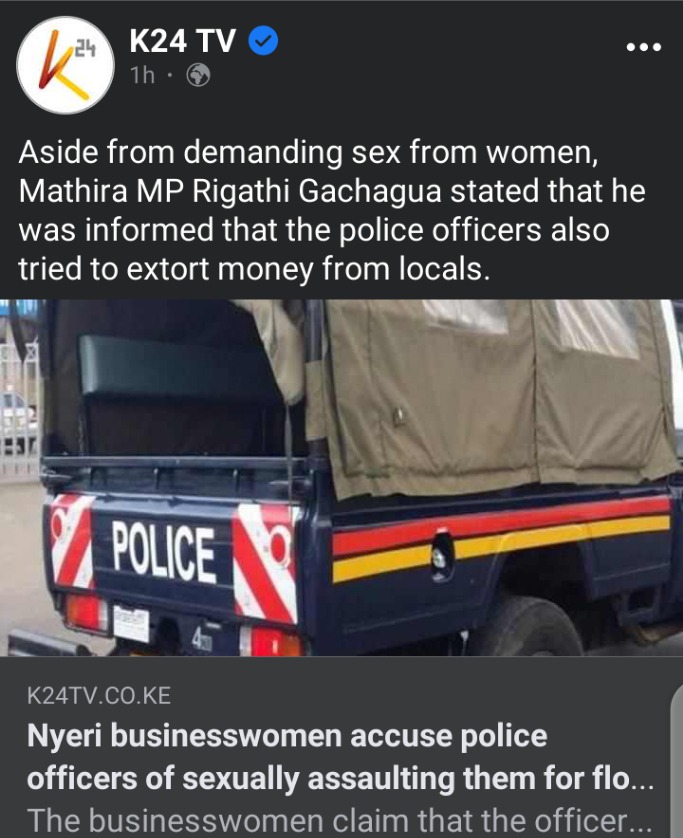Open the K24 TV logo profile picture
The image size is (683, 838).
click(x=66, y=65)
